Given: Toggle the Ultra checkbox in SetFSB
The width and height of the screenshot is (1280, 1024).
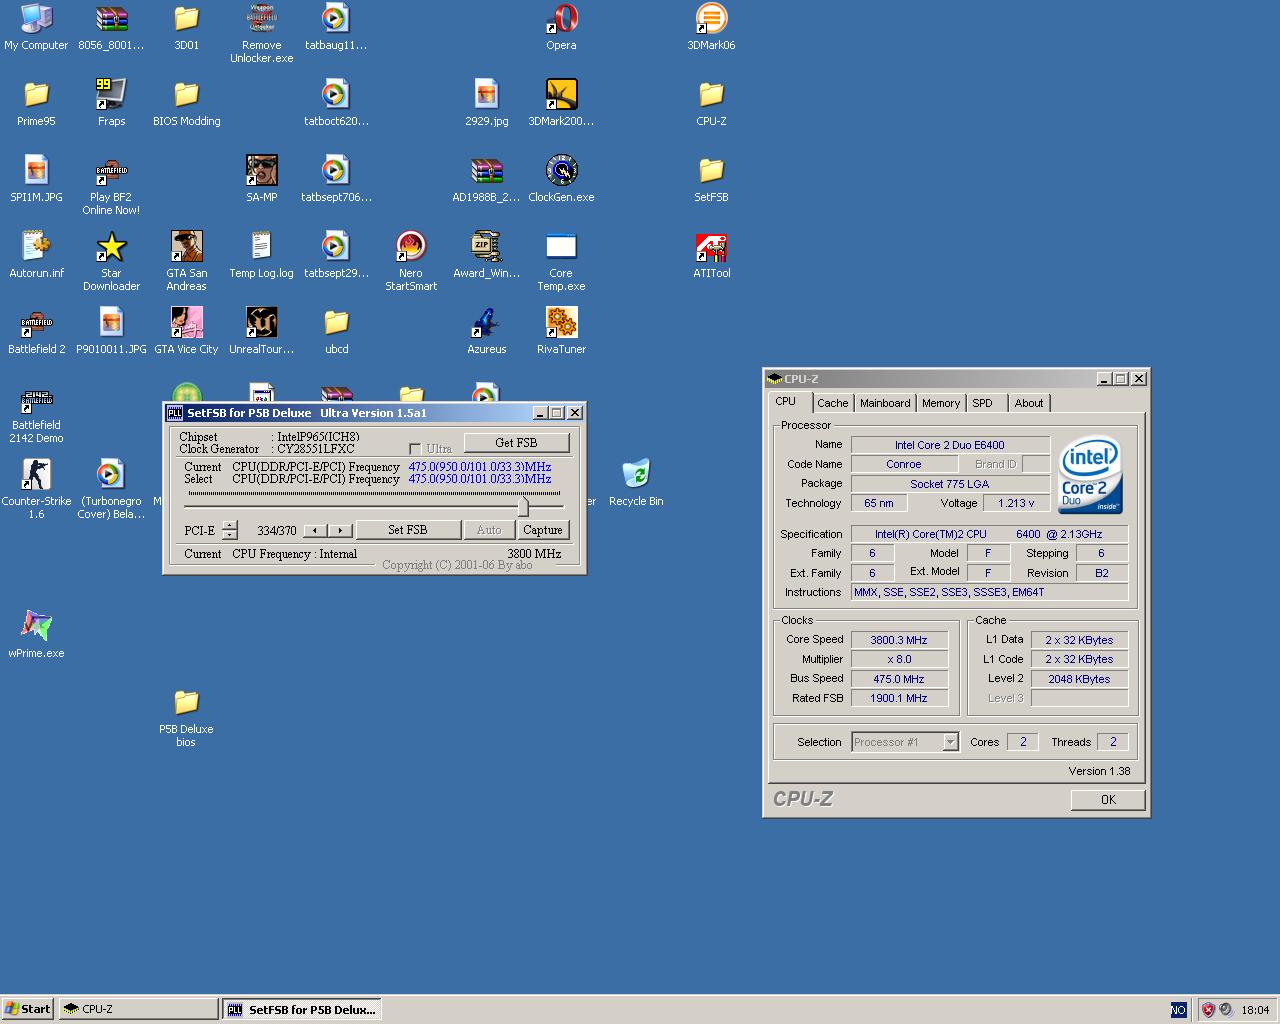Looking at the screenshot, I should [415, 449].
